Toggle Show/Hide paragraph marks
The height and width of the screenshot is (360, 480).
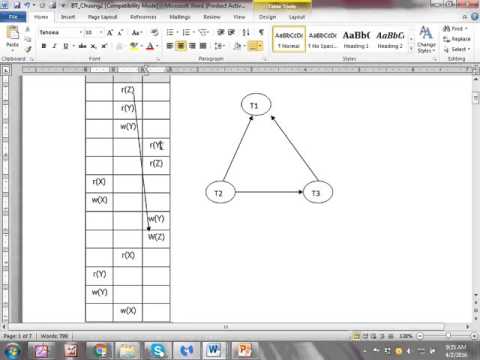[261, 32]
